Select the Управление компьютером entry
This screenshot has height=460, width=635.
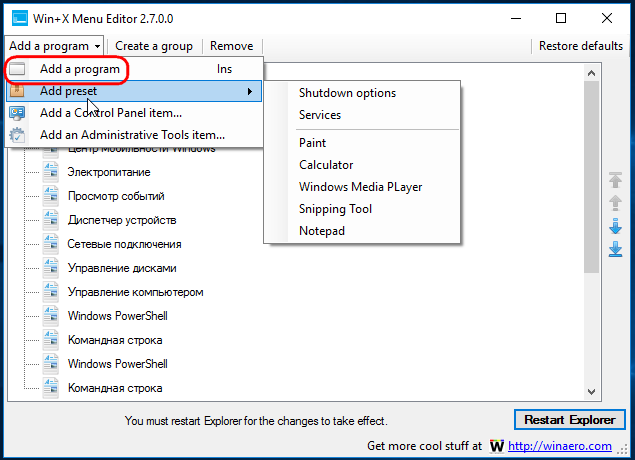tap(135, 292)
